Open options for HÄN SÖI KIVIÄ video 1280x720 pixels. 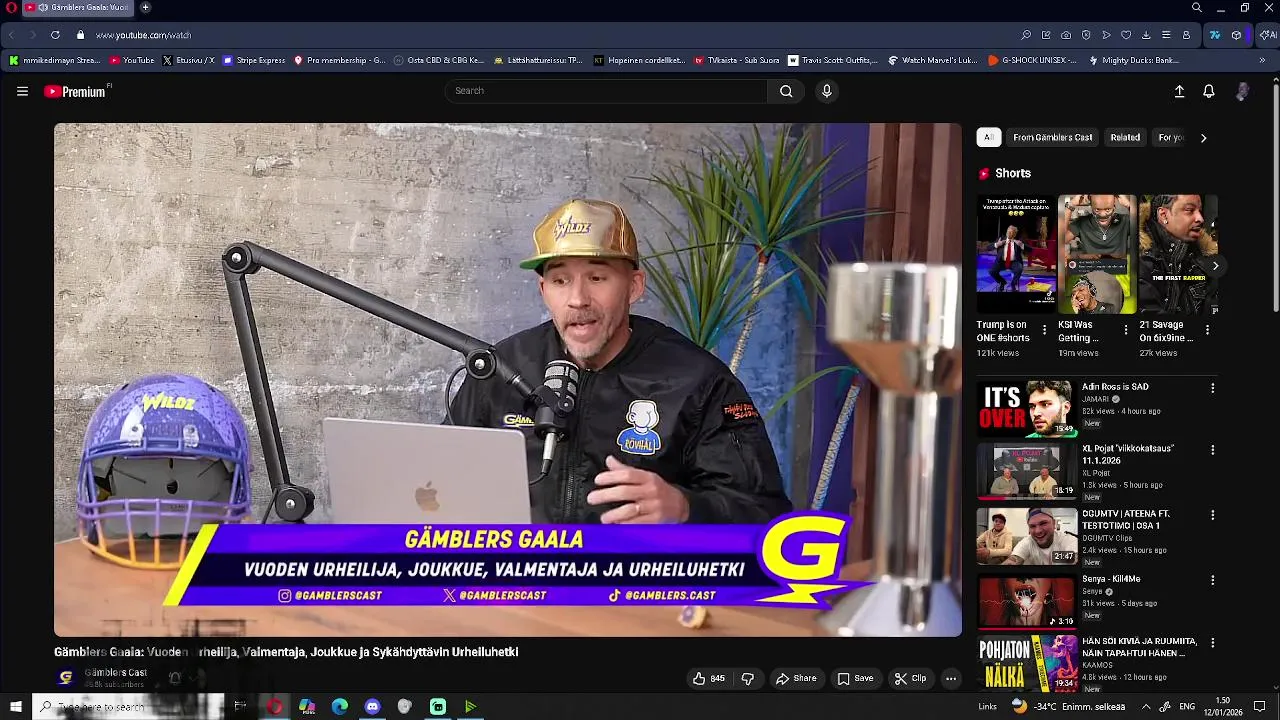[1212, 643]
